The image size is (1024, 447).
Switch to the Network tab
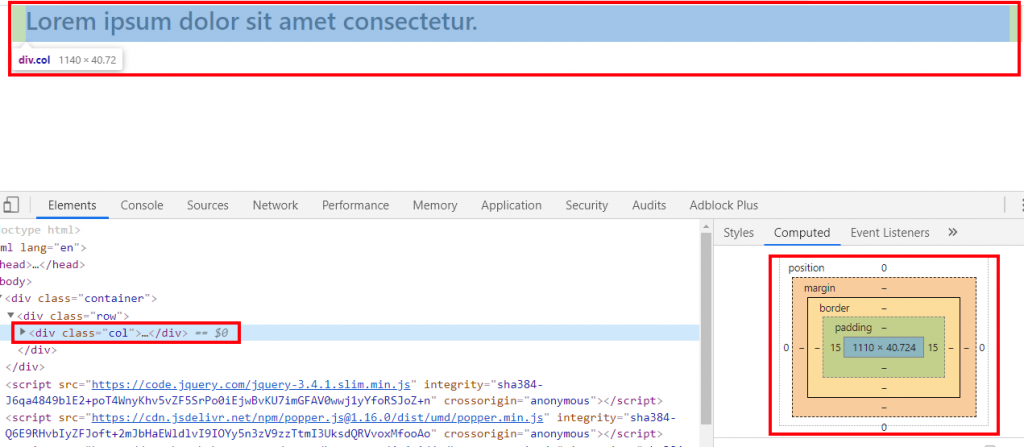tap(276, 205)
